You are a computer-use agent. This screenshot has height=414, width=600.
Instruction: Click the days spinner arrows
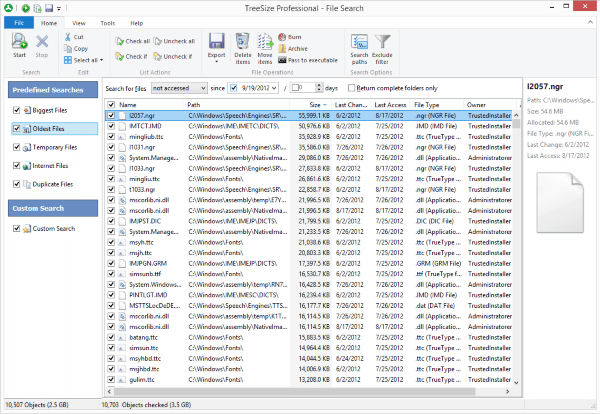[x=319, y=88]
